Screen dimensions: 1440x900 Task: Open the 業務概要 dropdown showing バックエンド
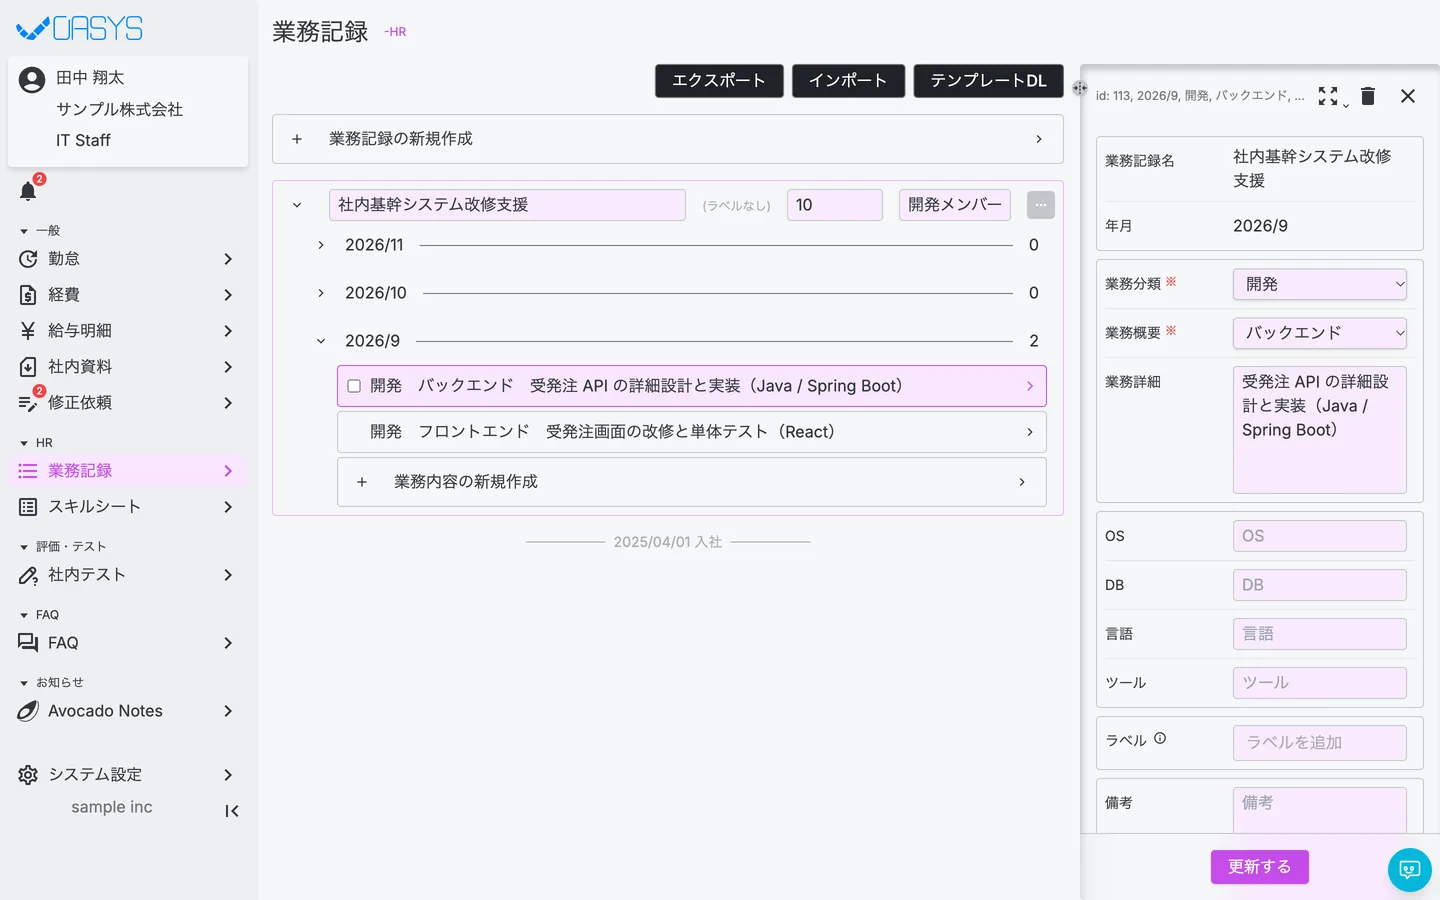(1320, 333)
